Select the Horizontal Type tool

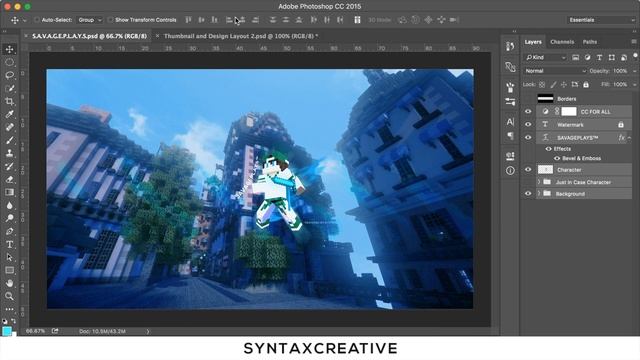pyautogui.click(x=9, y=244)
